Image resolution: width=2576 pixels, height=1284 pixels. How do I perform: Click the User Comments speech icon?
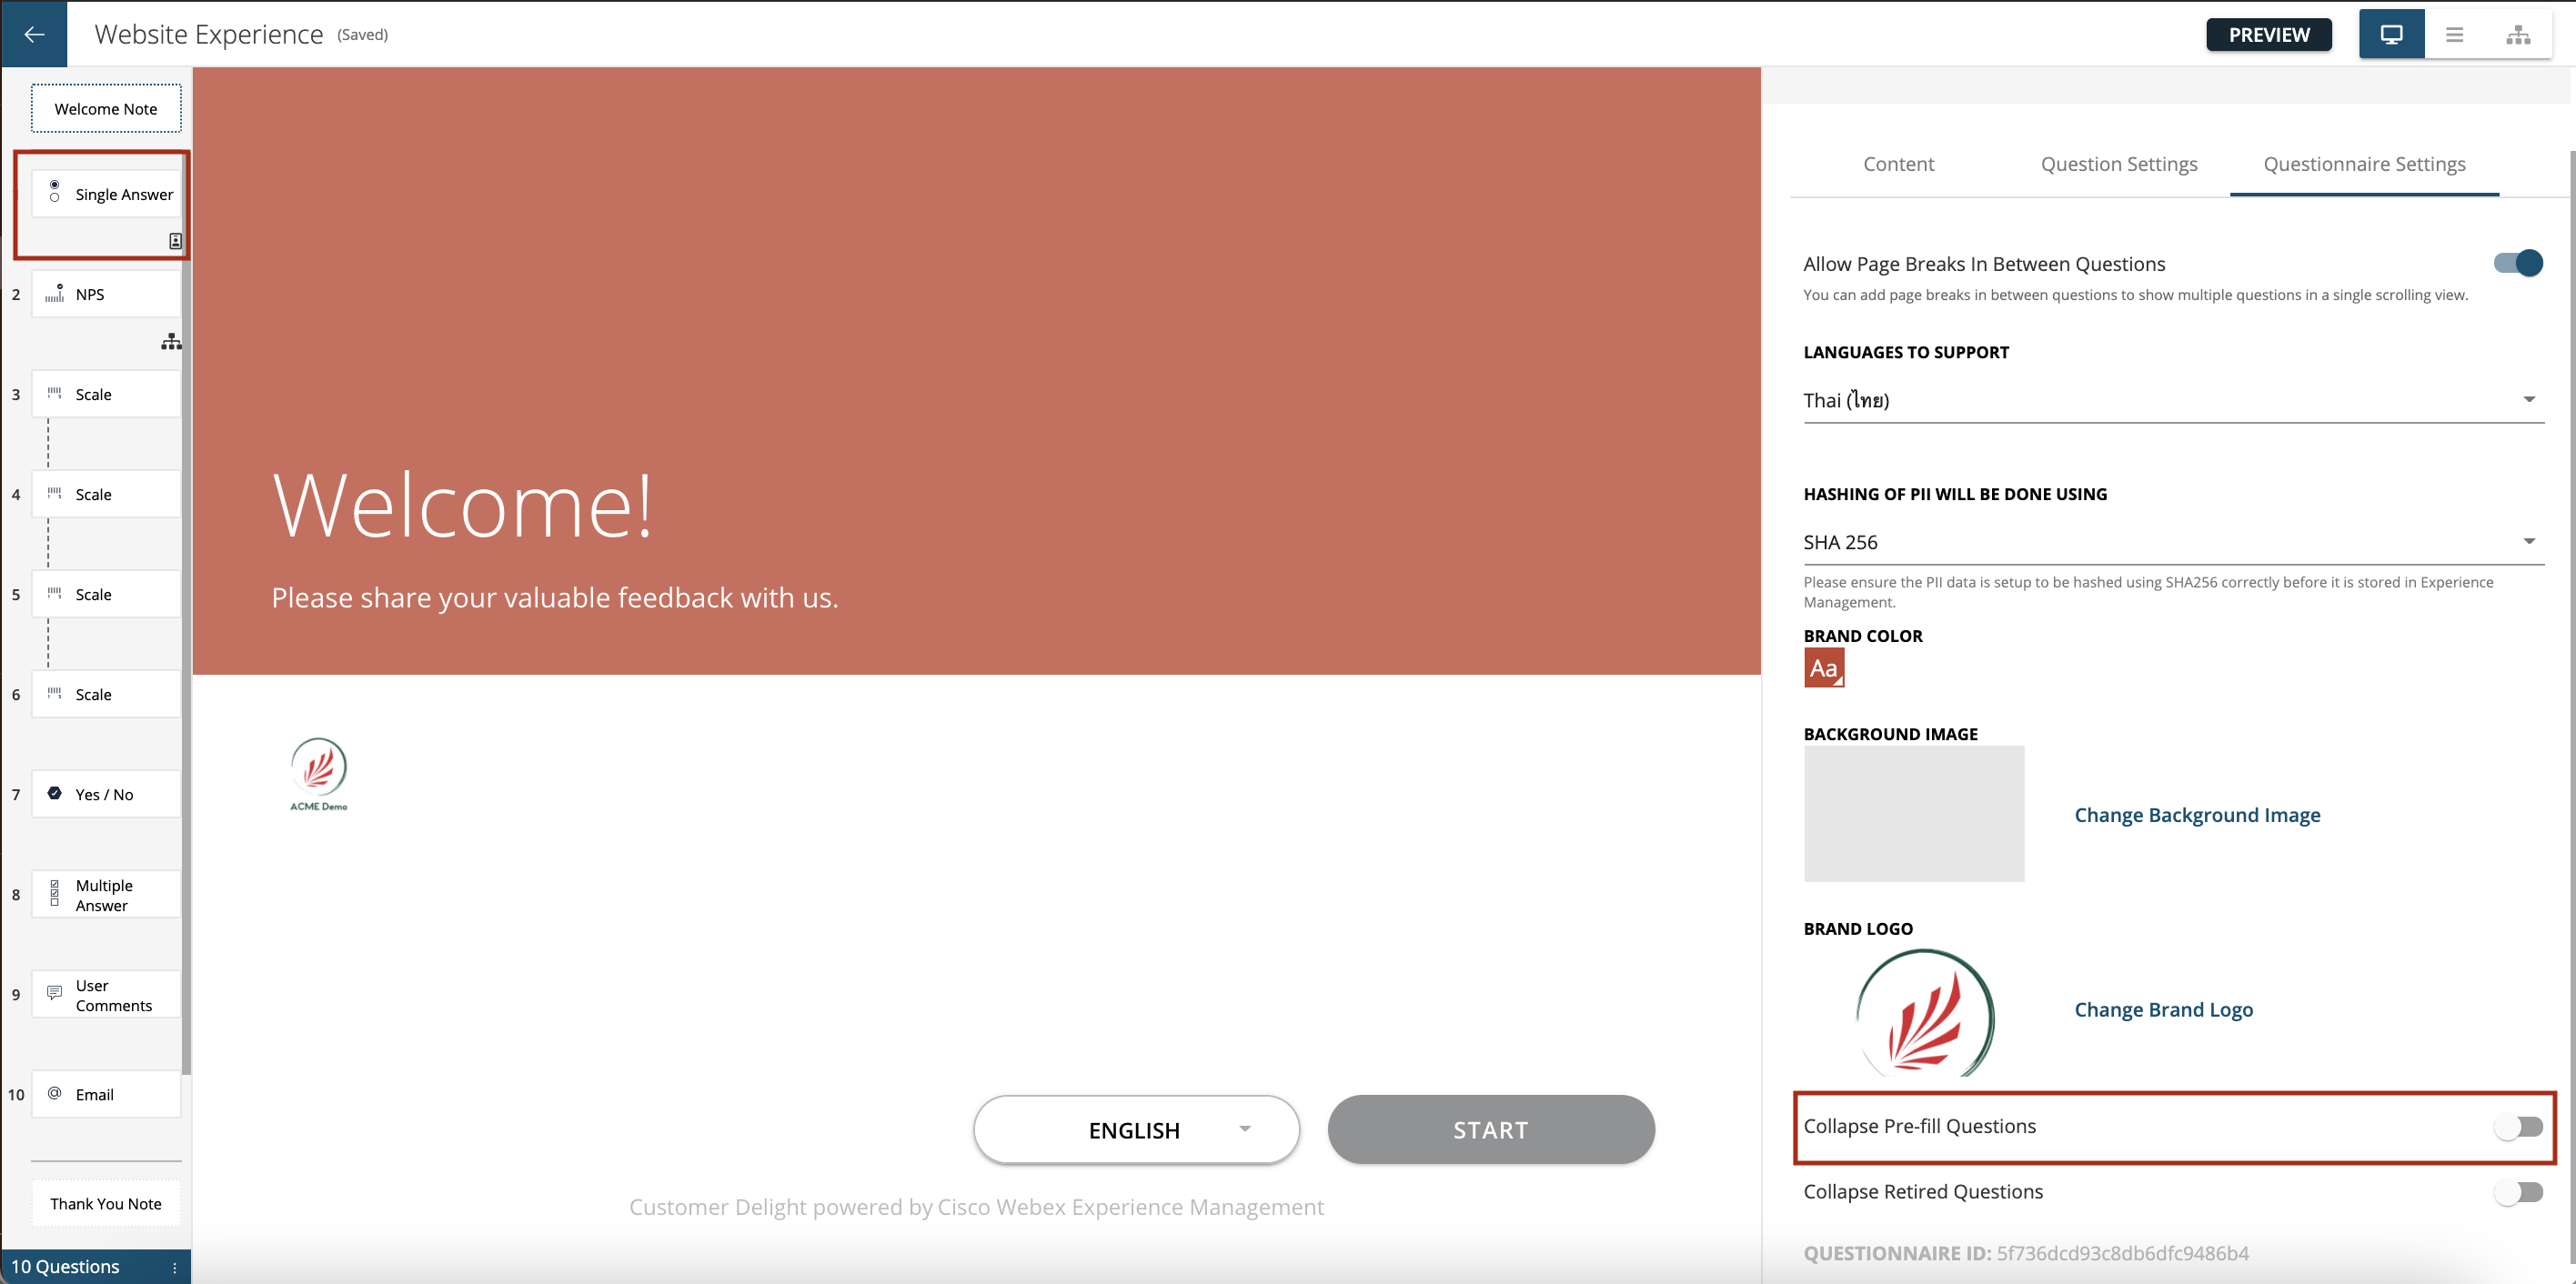(54, 993)
